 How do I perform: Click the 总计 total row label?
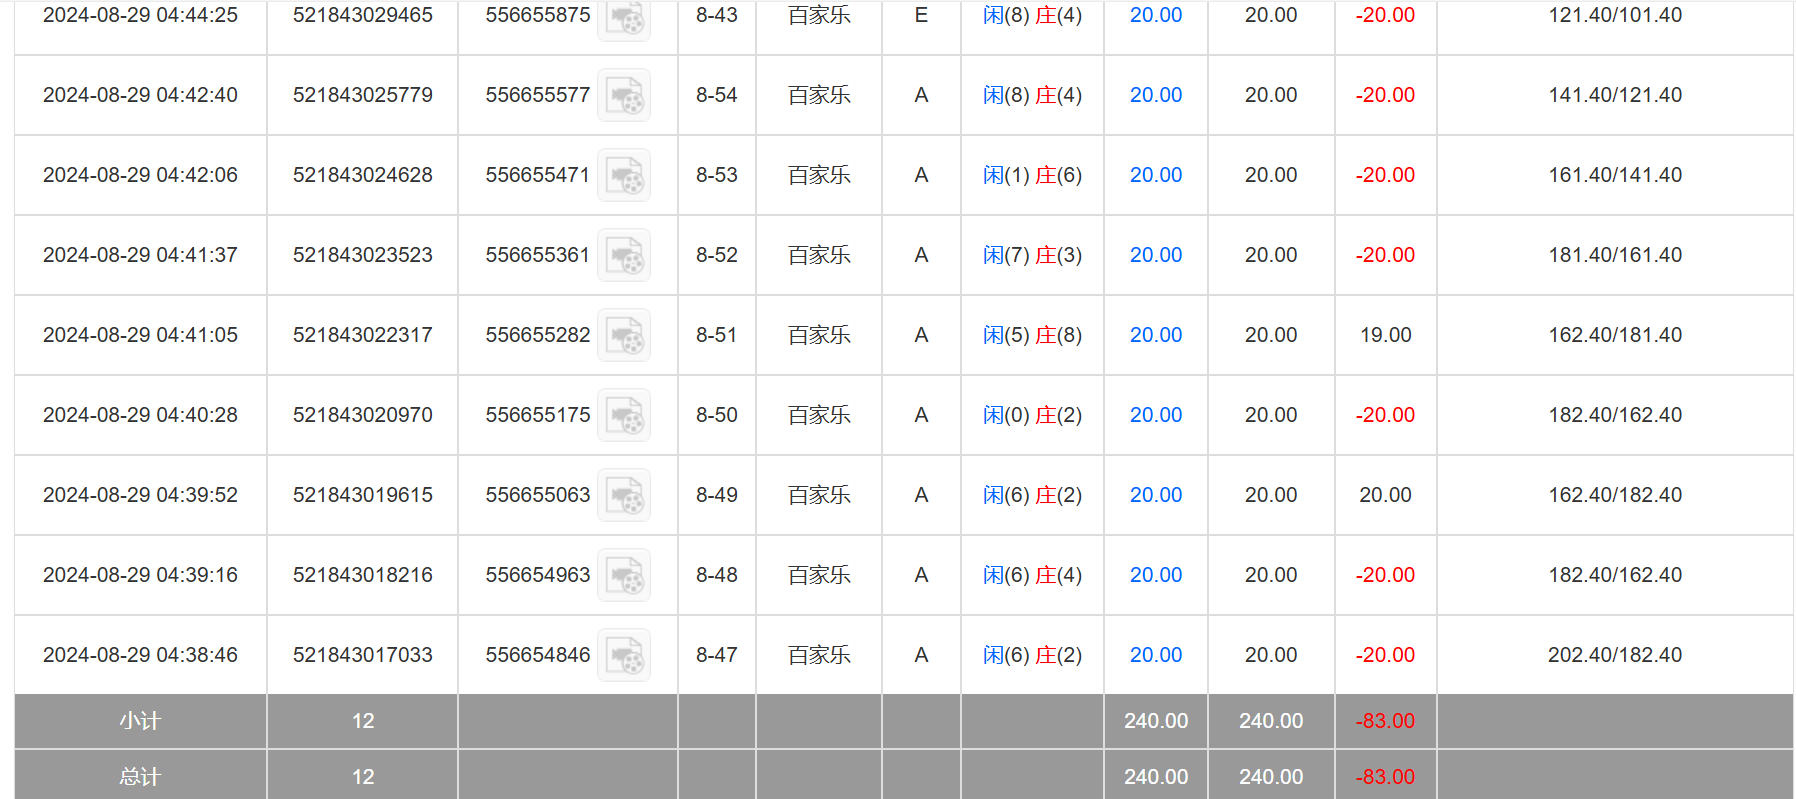140,777
